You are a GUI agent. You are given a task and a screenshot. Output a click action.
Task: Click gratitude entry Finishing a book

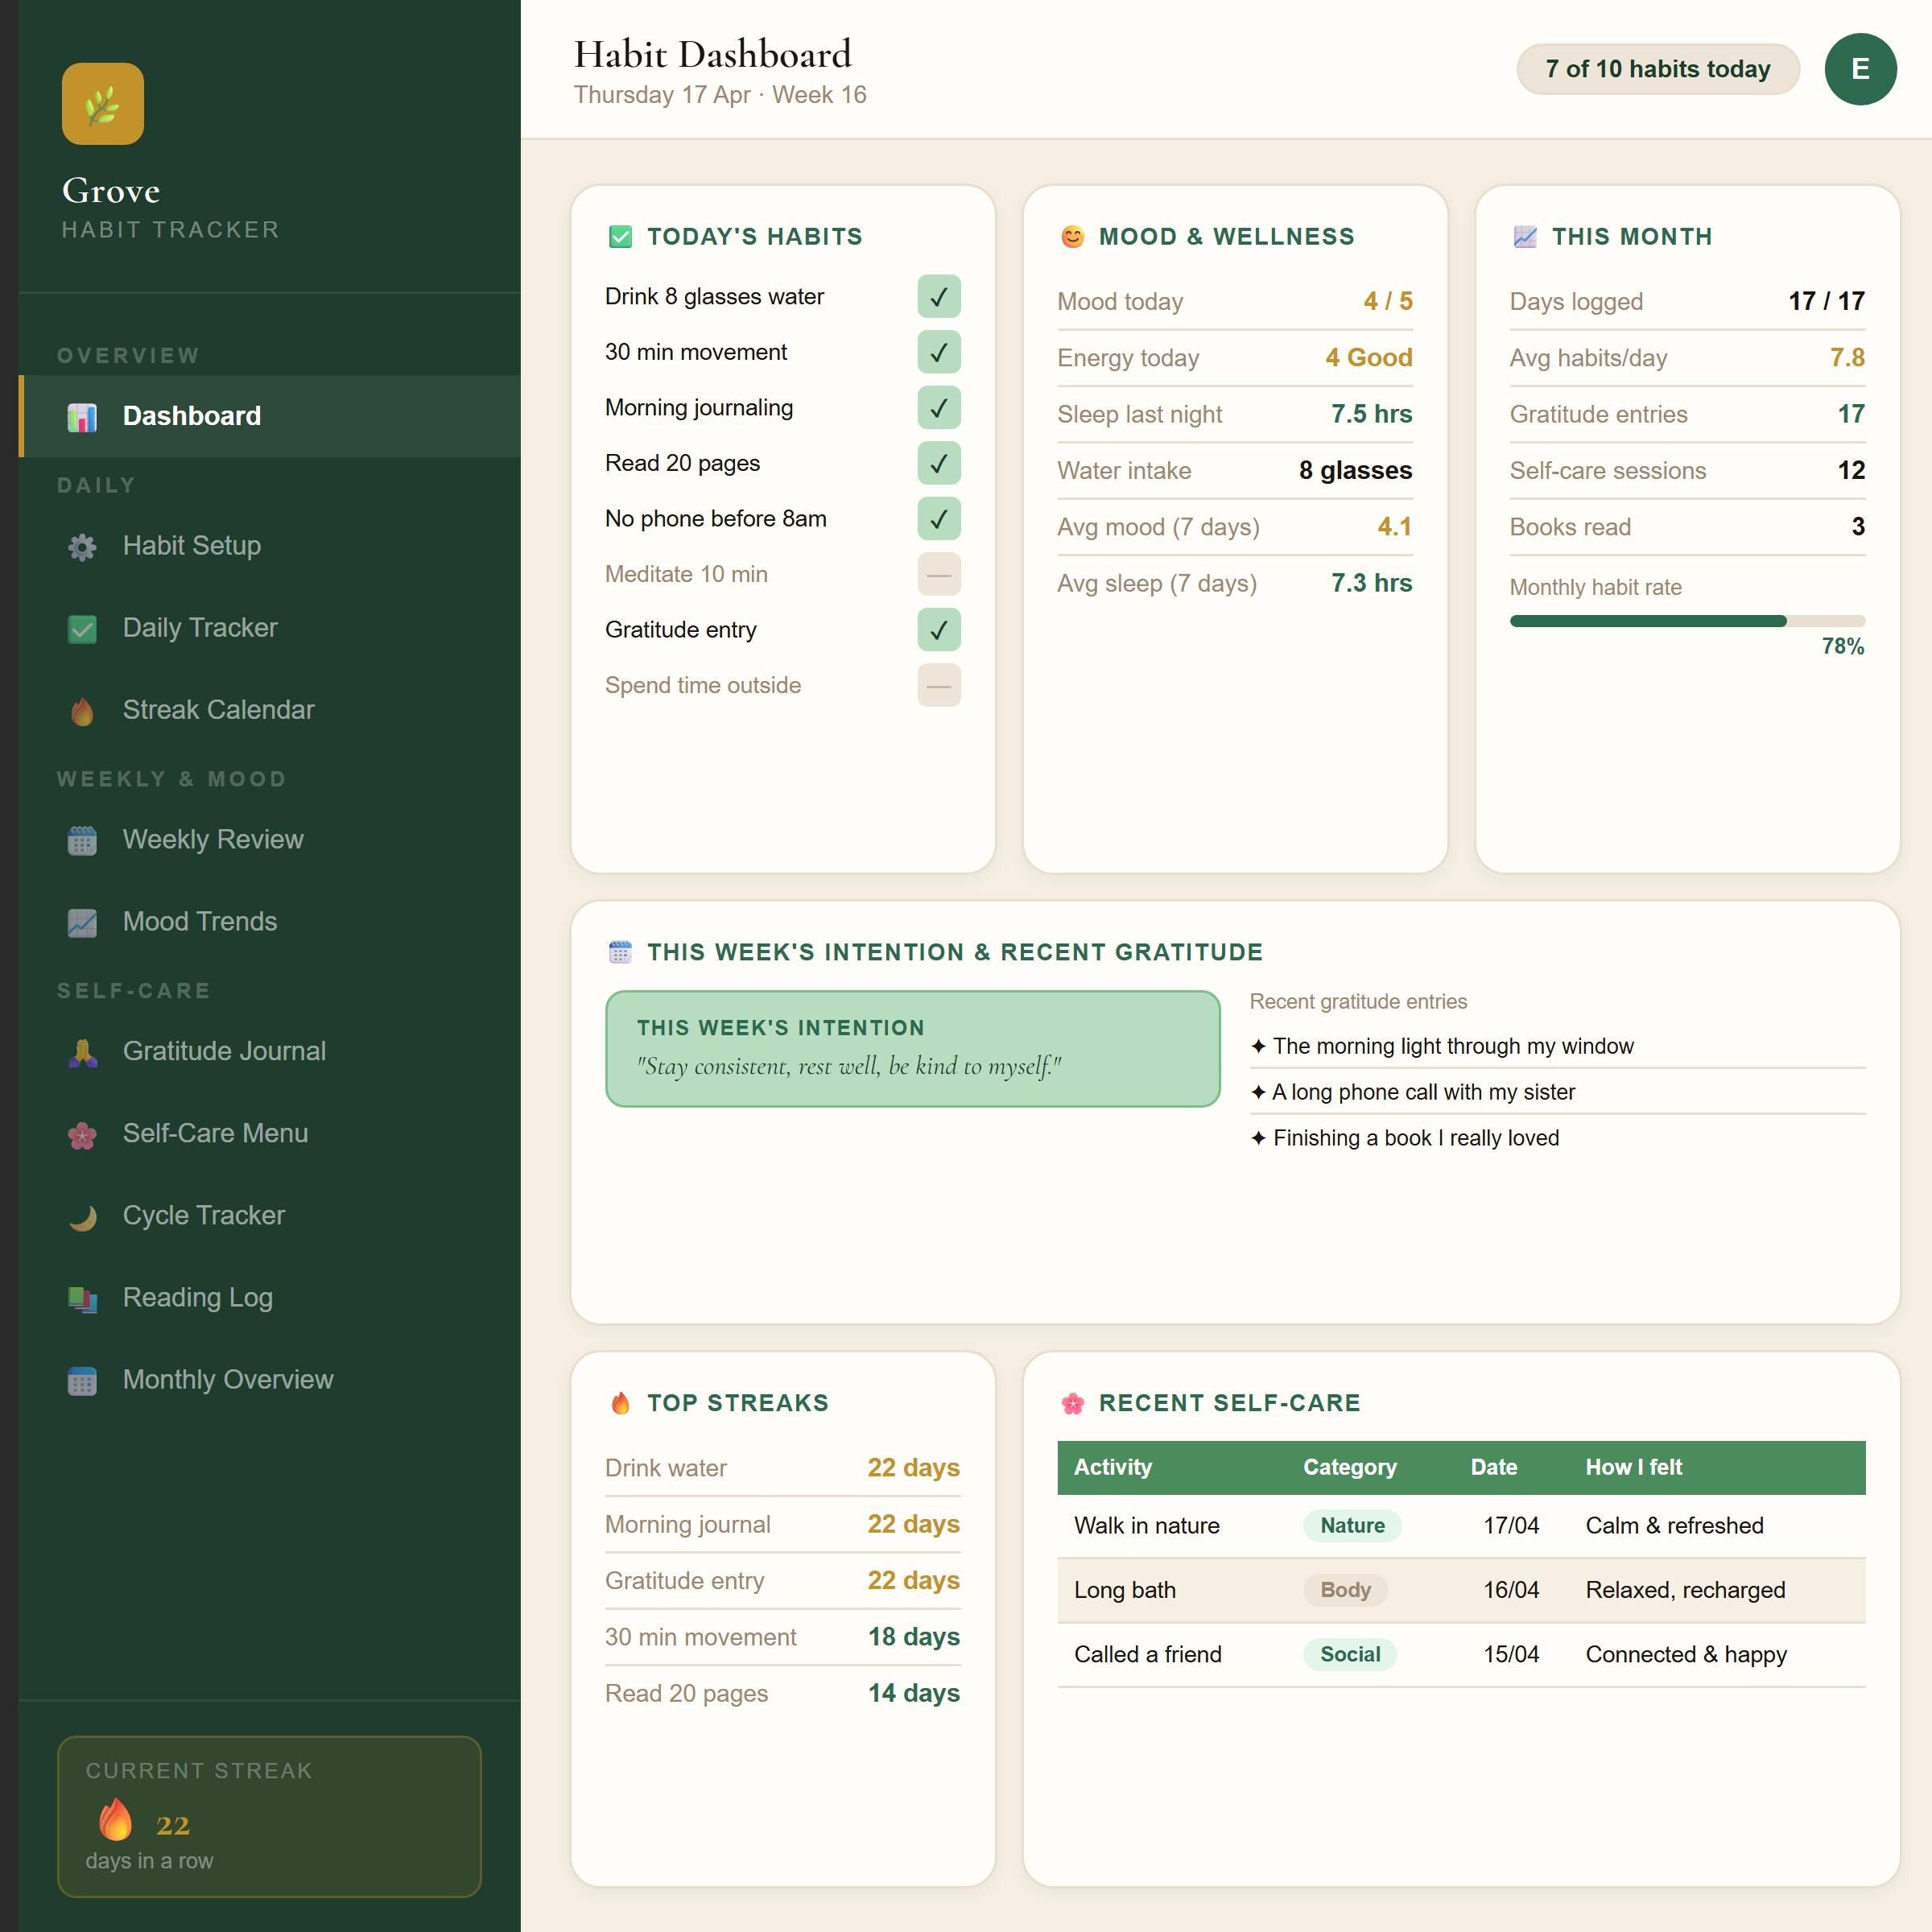[x=1557, y=1138]
